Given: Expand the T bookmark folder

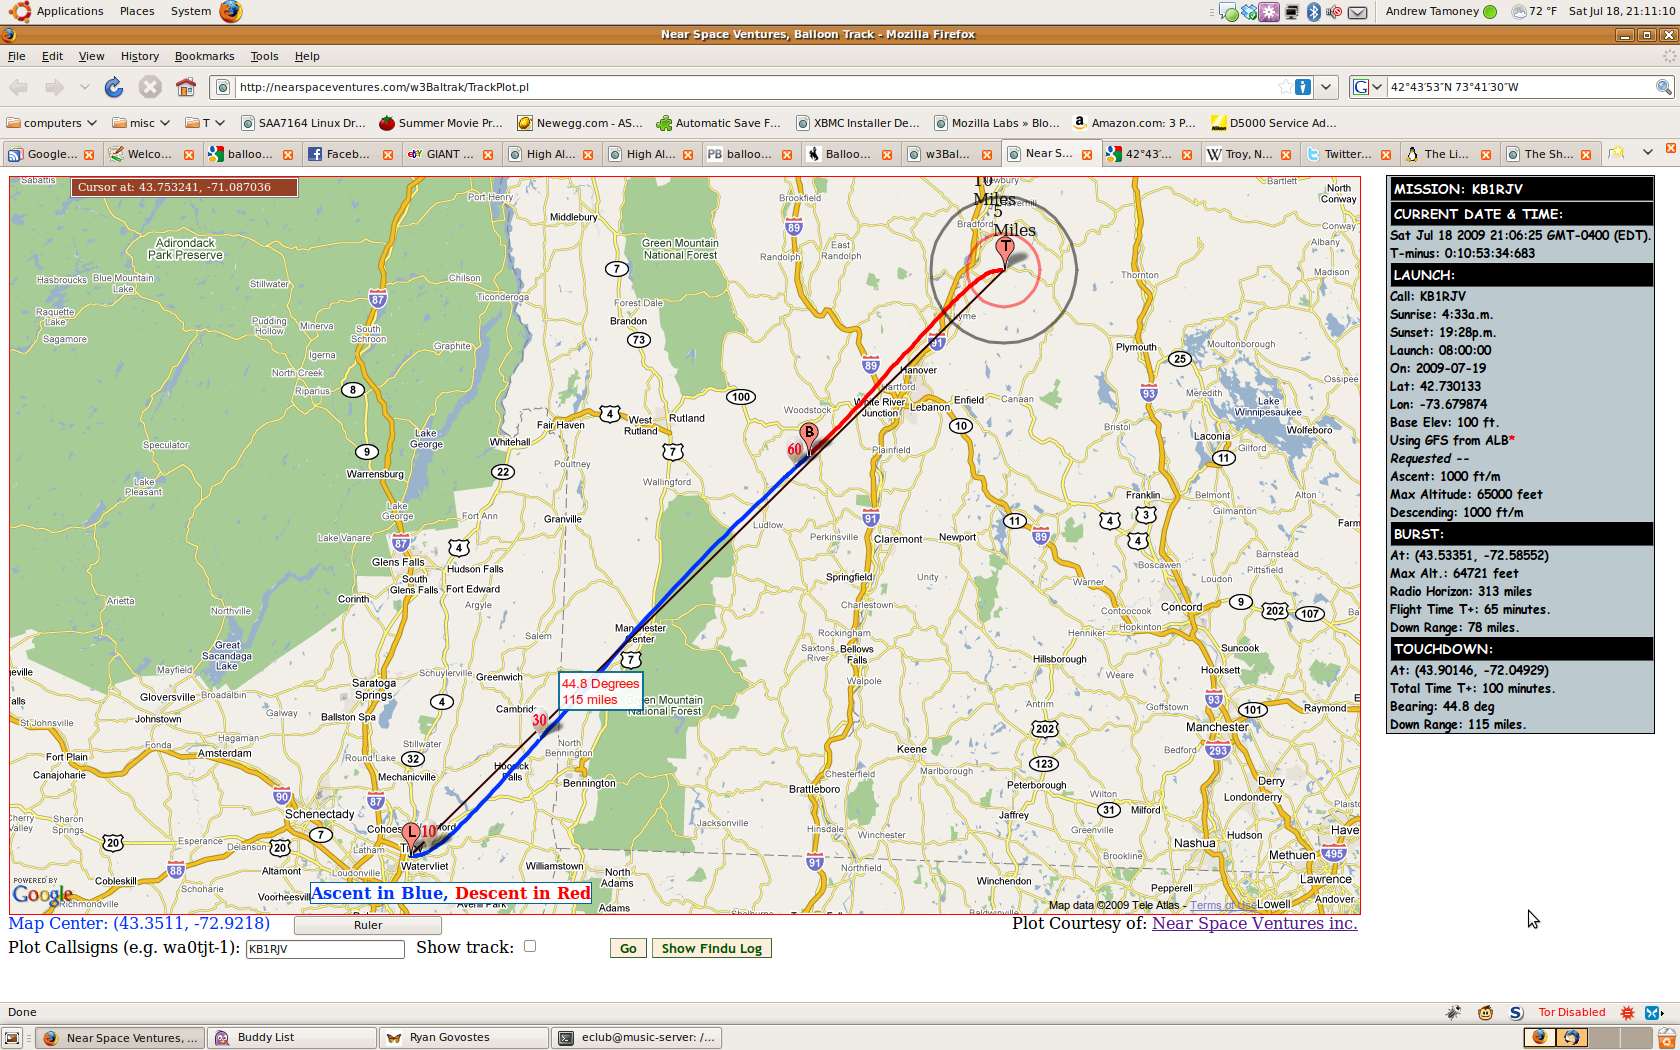Looking at the screenshot, I should (205, 123).
